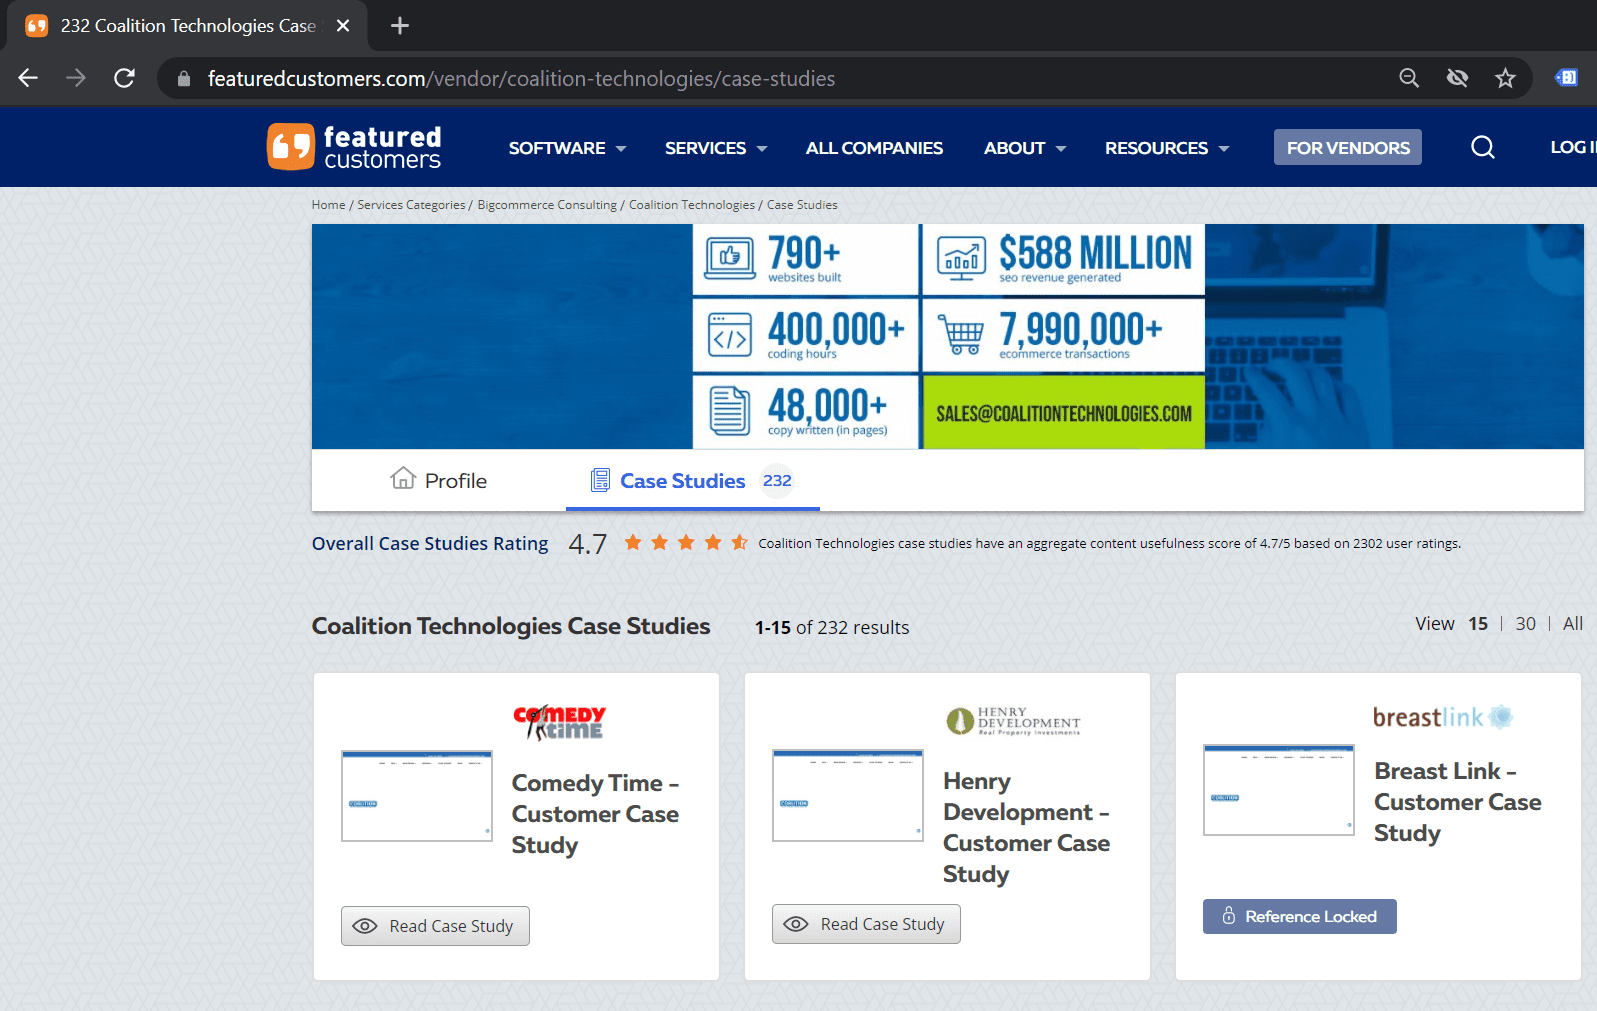The width and height of the screenshot is (1597, 1011).
Task: Click the Featured Customers logo
Action: (354, 147)
